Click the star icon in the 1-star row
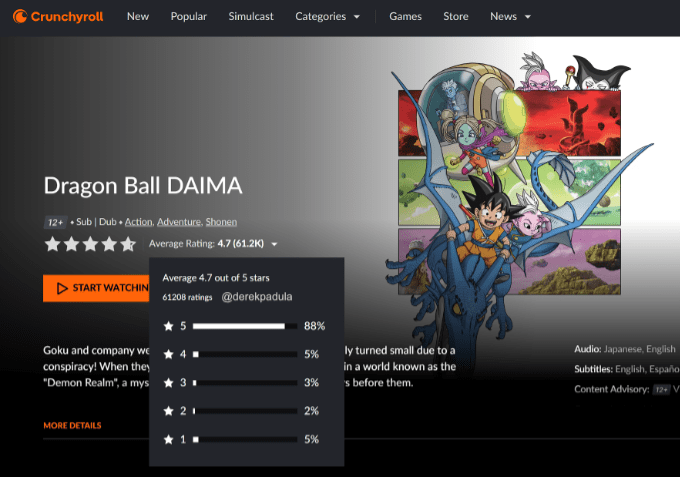This screenshot has height=477, width=680. click(x=168, y=438)
